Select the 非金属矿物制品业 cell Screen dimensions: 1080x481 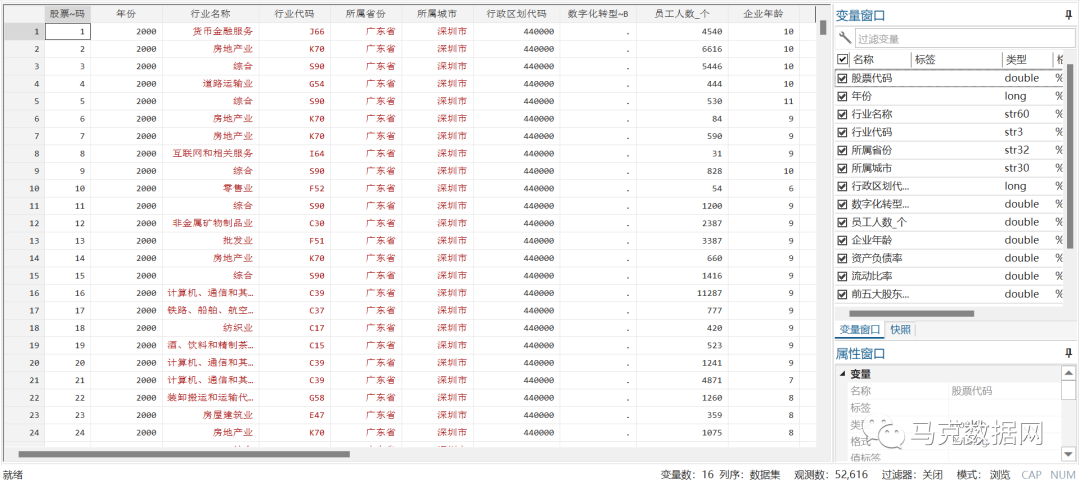211,223
